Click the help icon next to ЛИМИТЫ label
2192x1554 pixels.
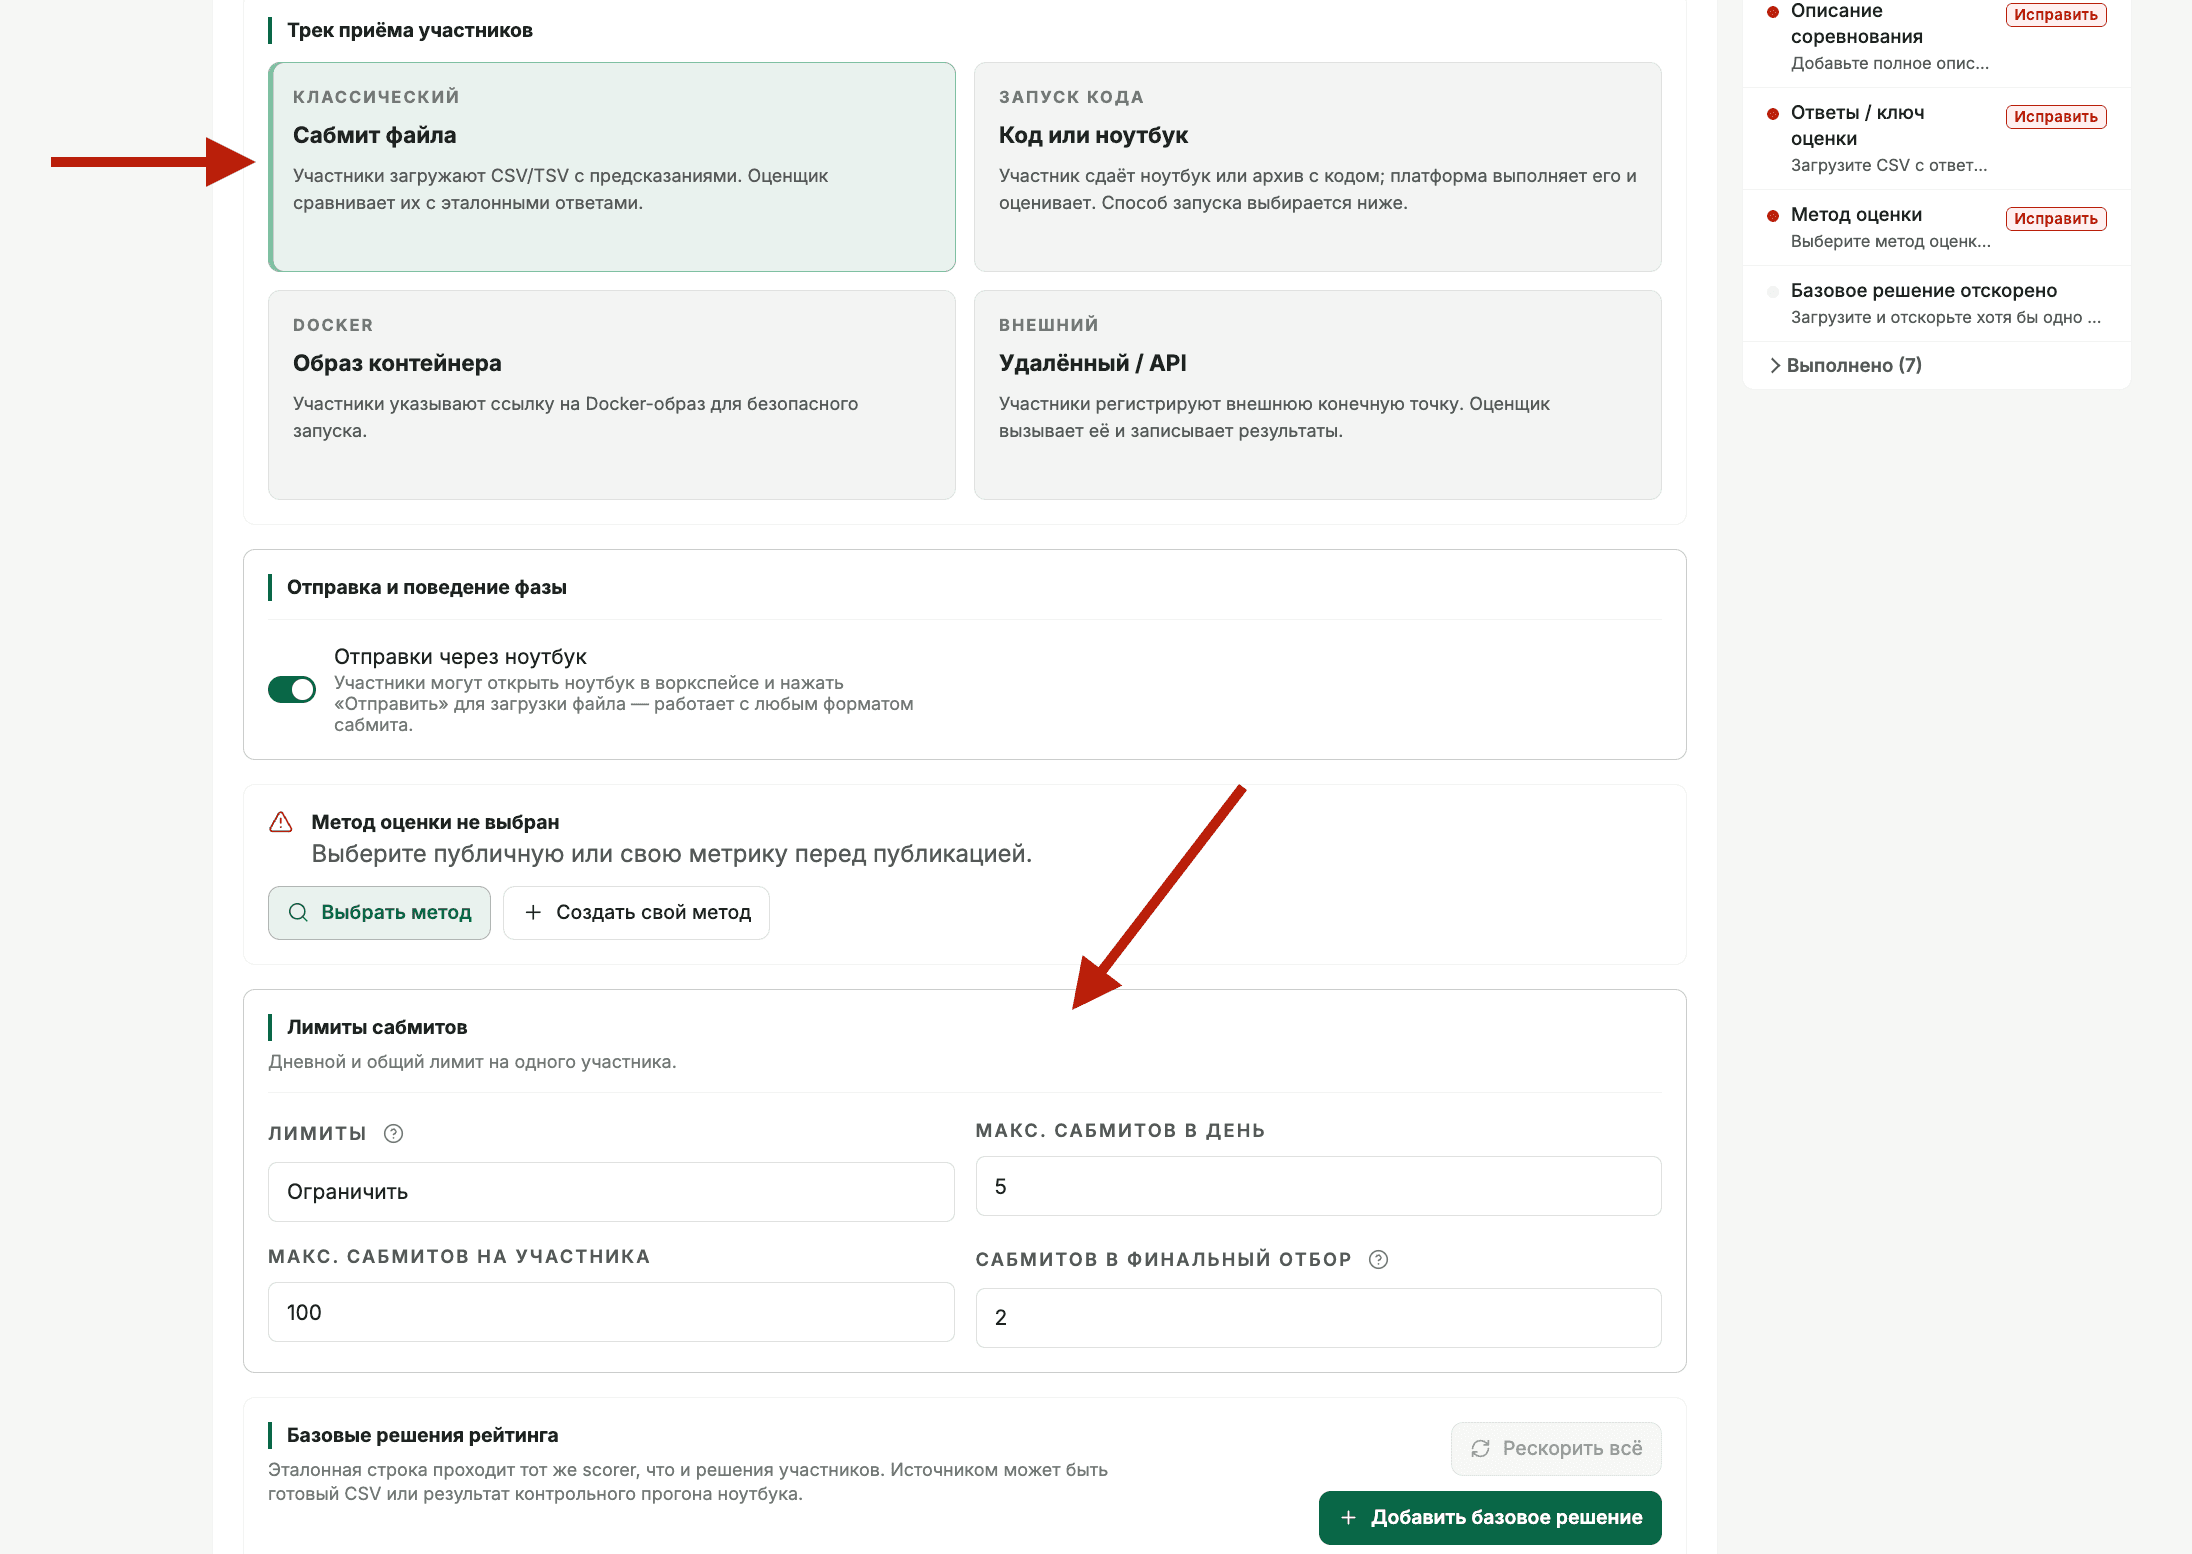[x=393, y=1133]
